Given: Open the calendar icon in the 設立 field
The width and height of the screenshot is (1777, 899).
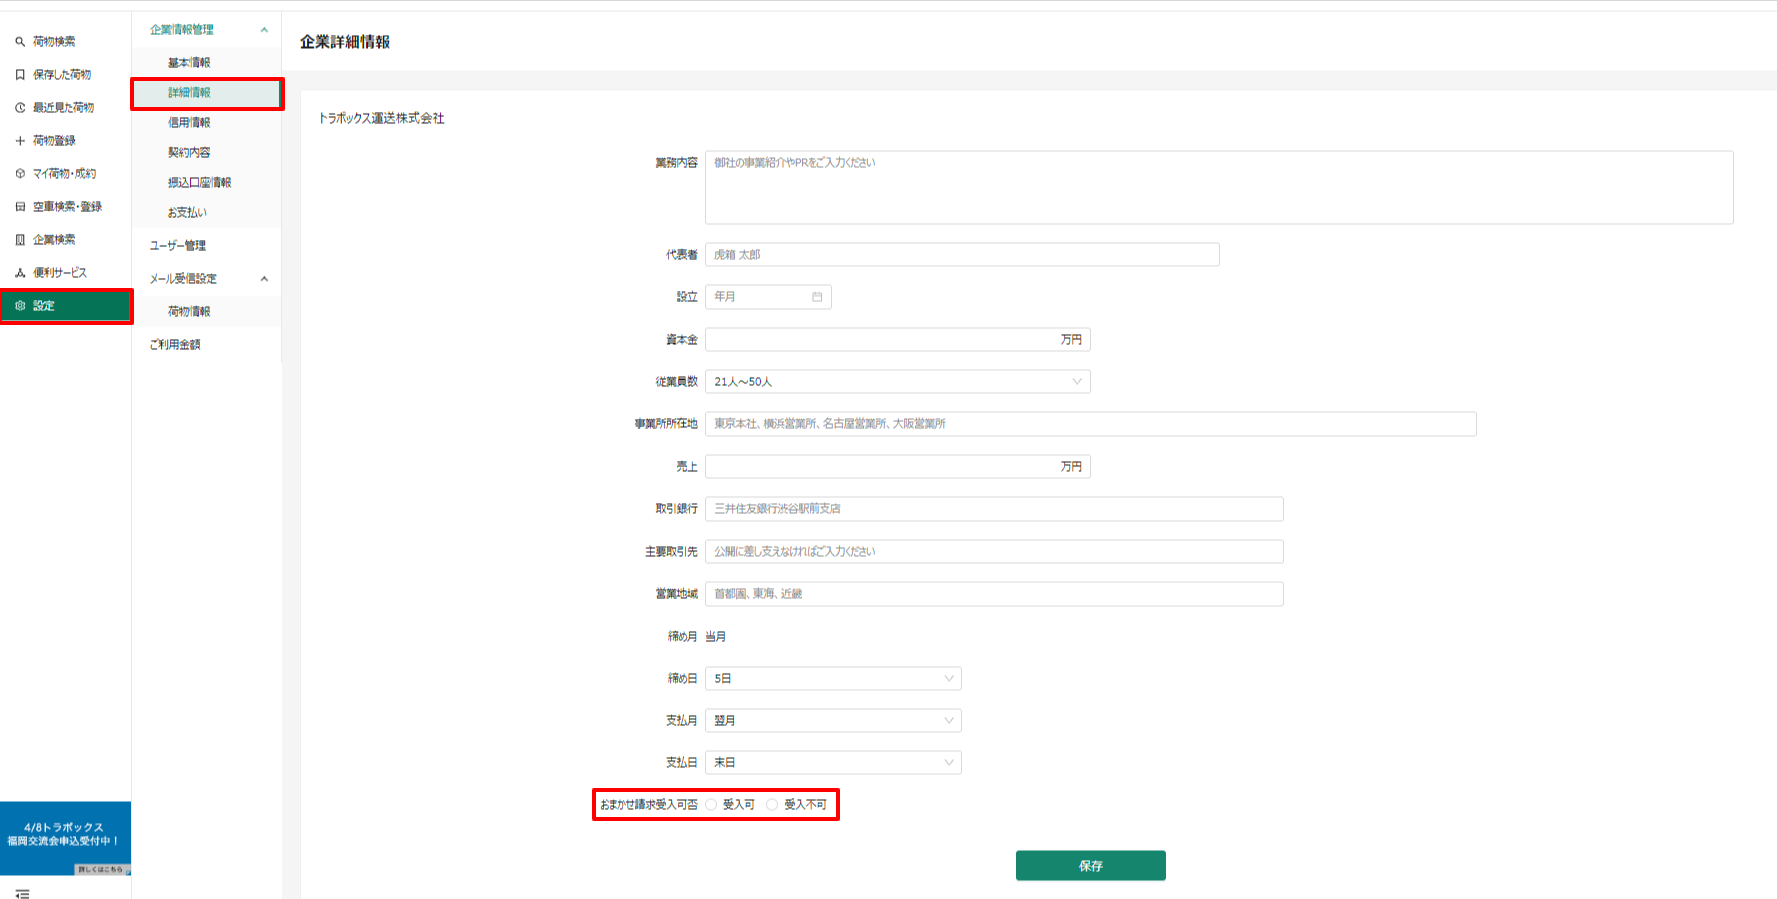Looking at the screenshot, I should coord(817,297).
